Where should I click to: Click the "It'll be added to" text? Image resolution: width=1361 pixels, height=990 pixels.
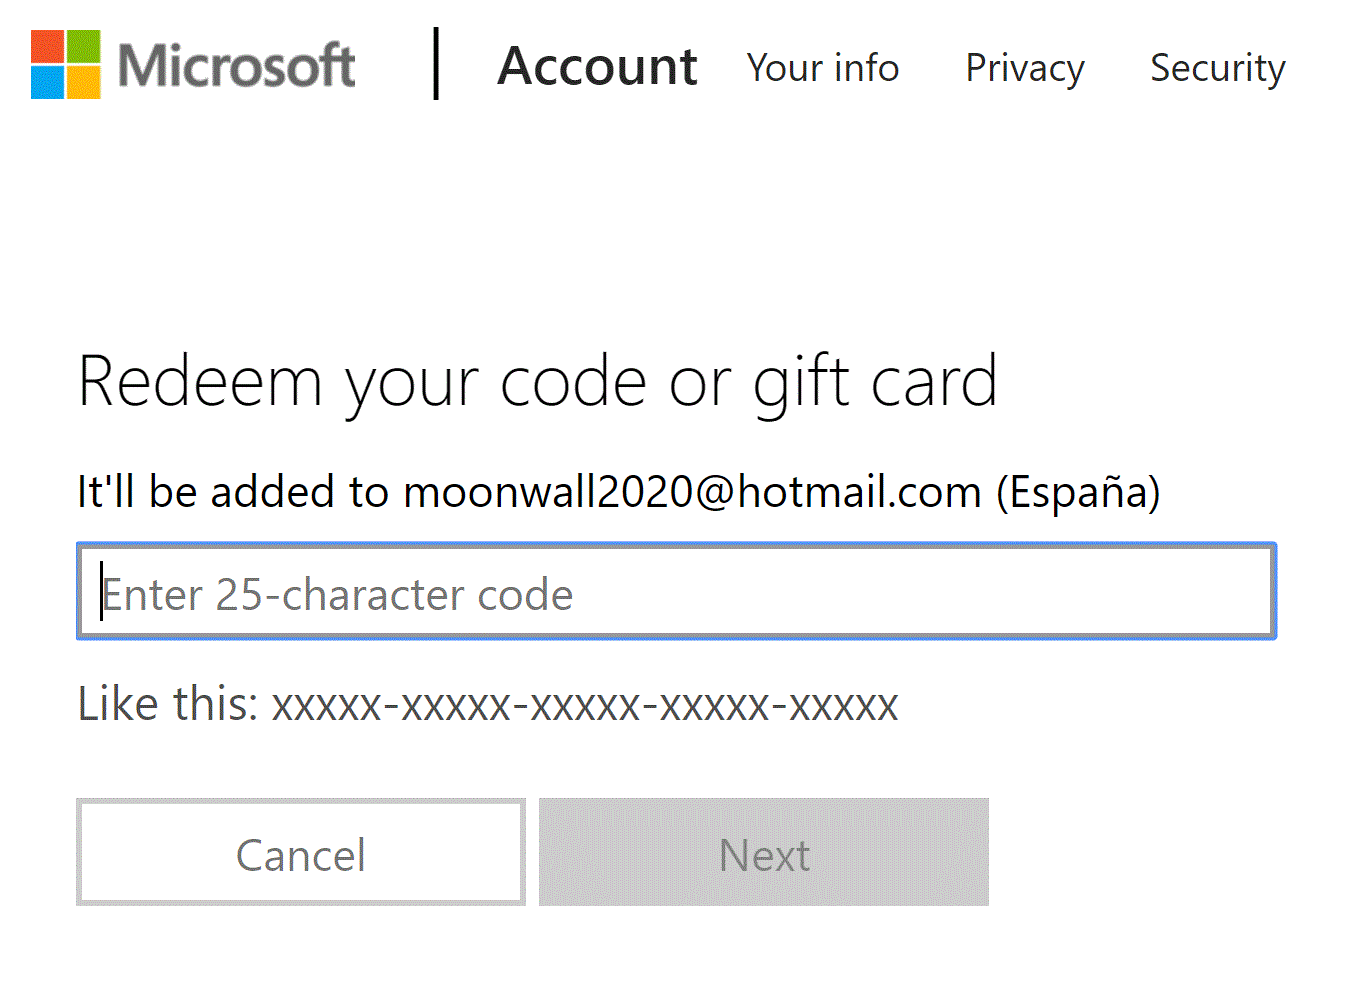[x=232, y=492]
